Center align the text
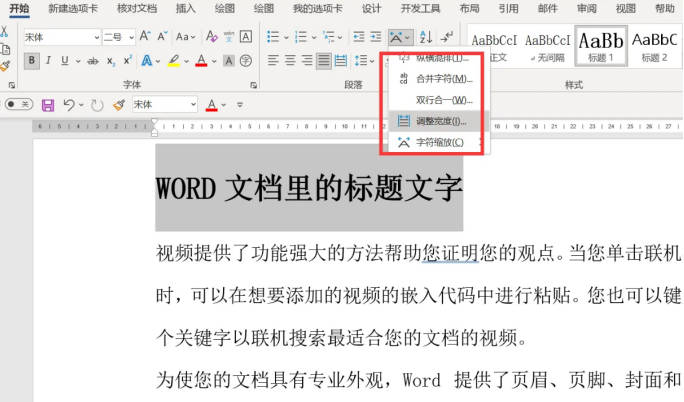Screen dimensions: 684x402 290,61
